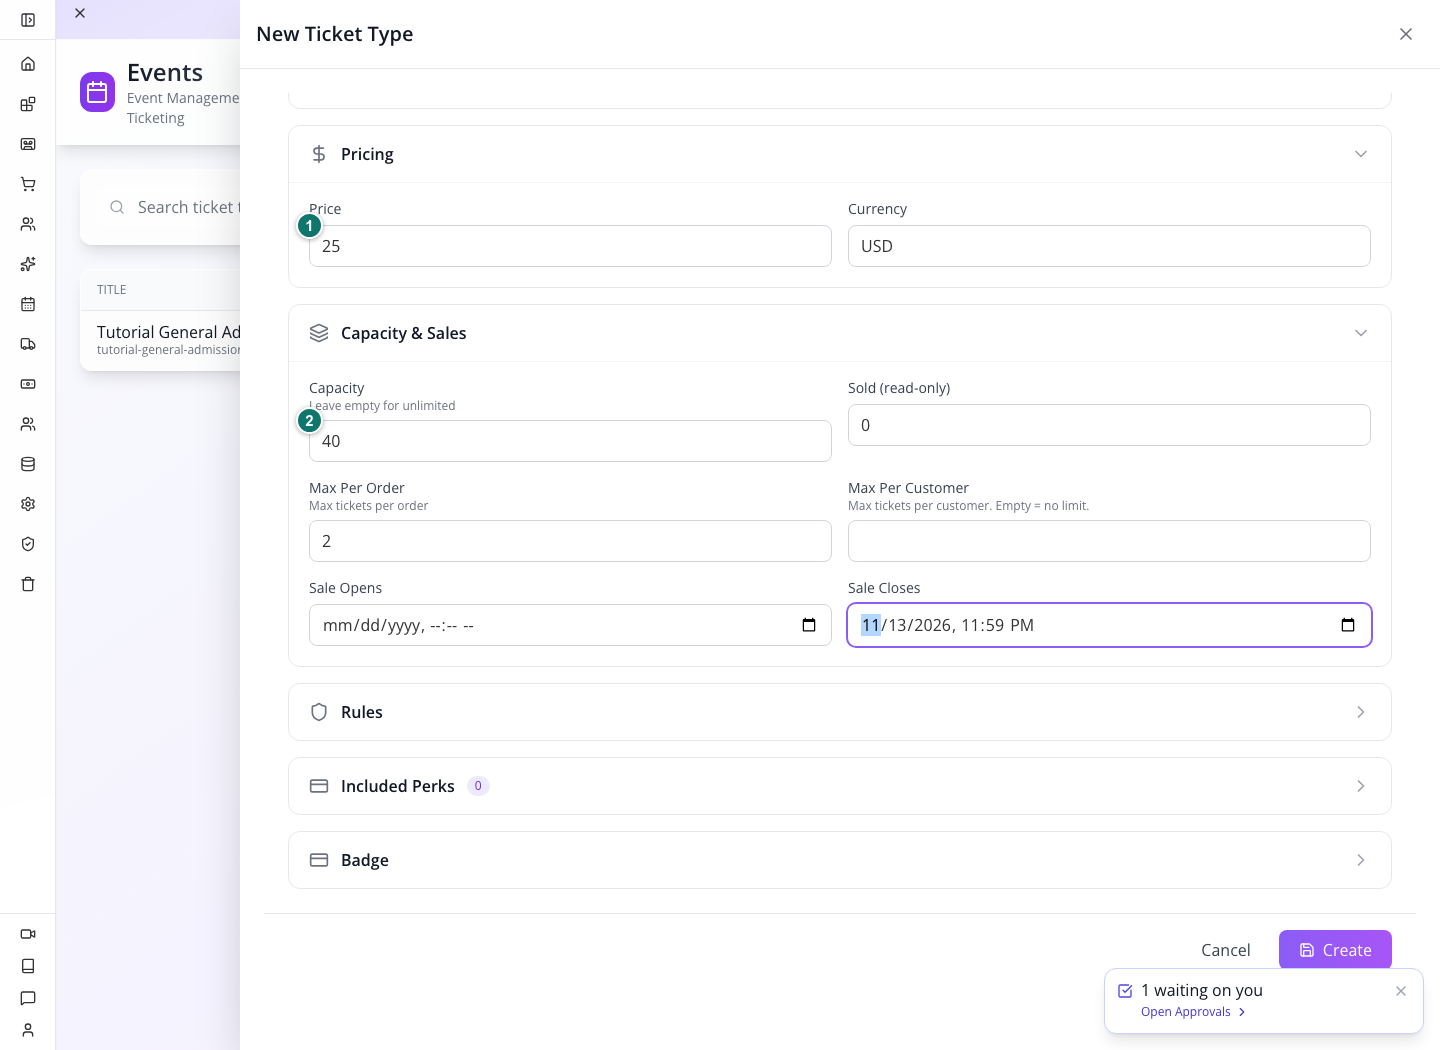The height and width of the screenshot is (1050, 1440).
Task: Focus the Max Per Order field
Action: (570, 541)
